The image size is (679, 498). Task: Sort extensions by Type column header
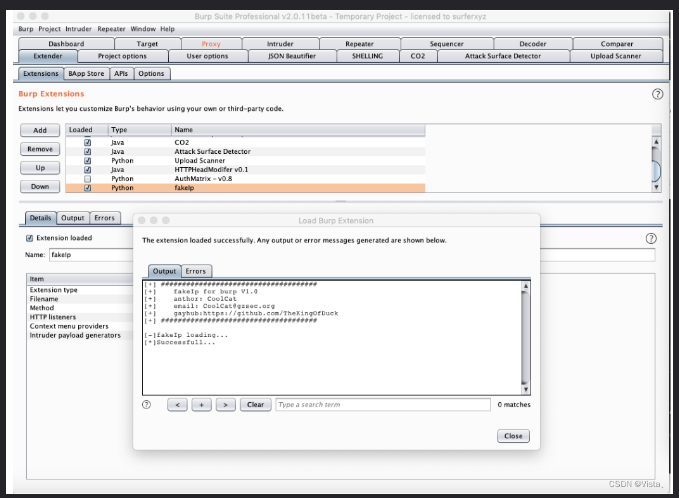click(139, 129)
